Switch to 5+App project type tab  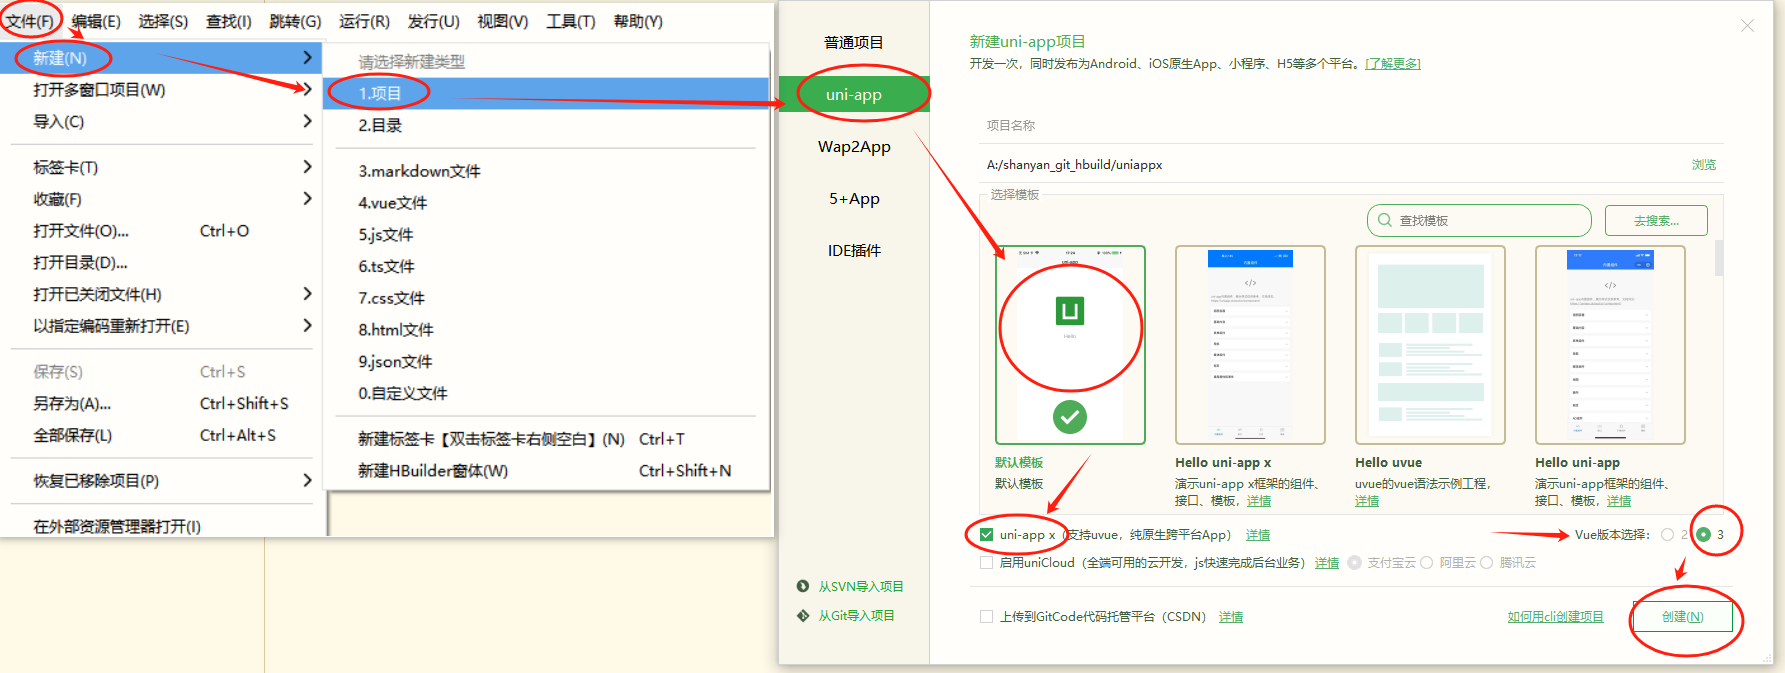click(854, 198)
